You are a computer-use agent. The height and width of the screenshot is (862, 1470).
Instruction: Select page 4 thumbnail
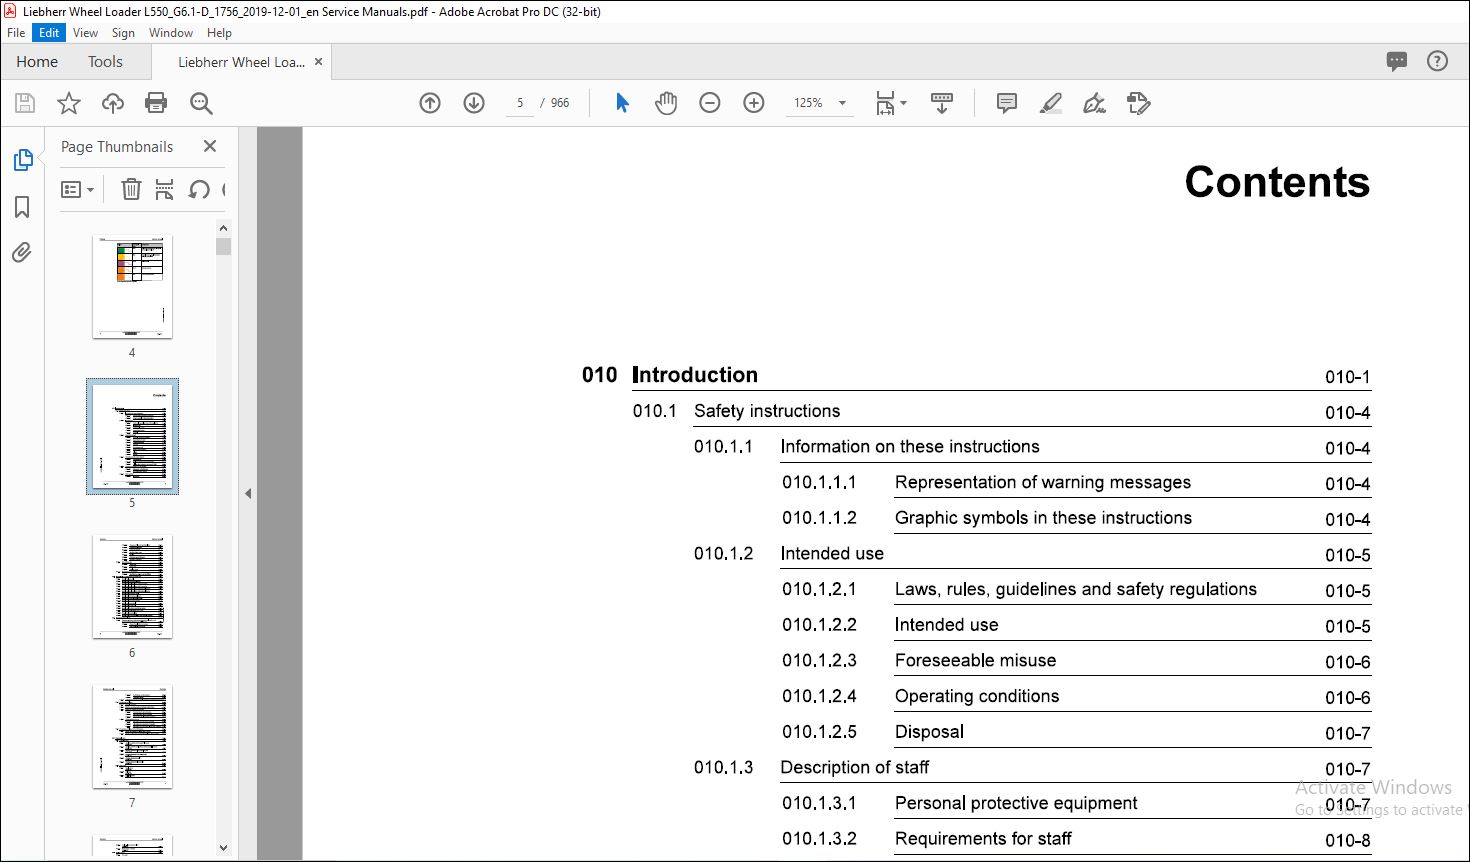click(132, 287)
